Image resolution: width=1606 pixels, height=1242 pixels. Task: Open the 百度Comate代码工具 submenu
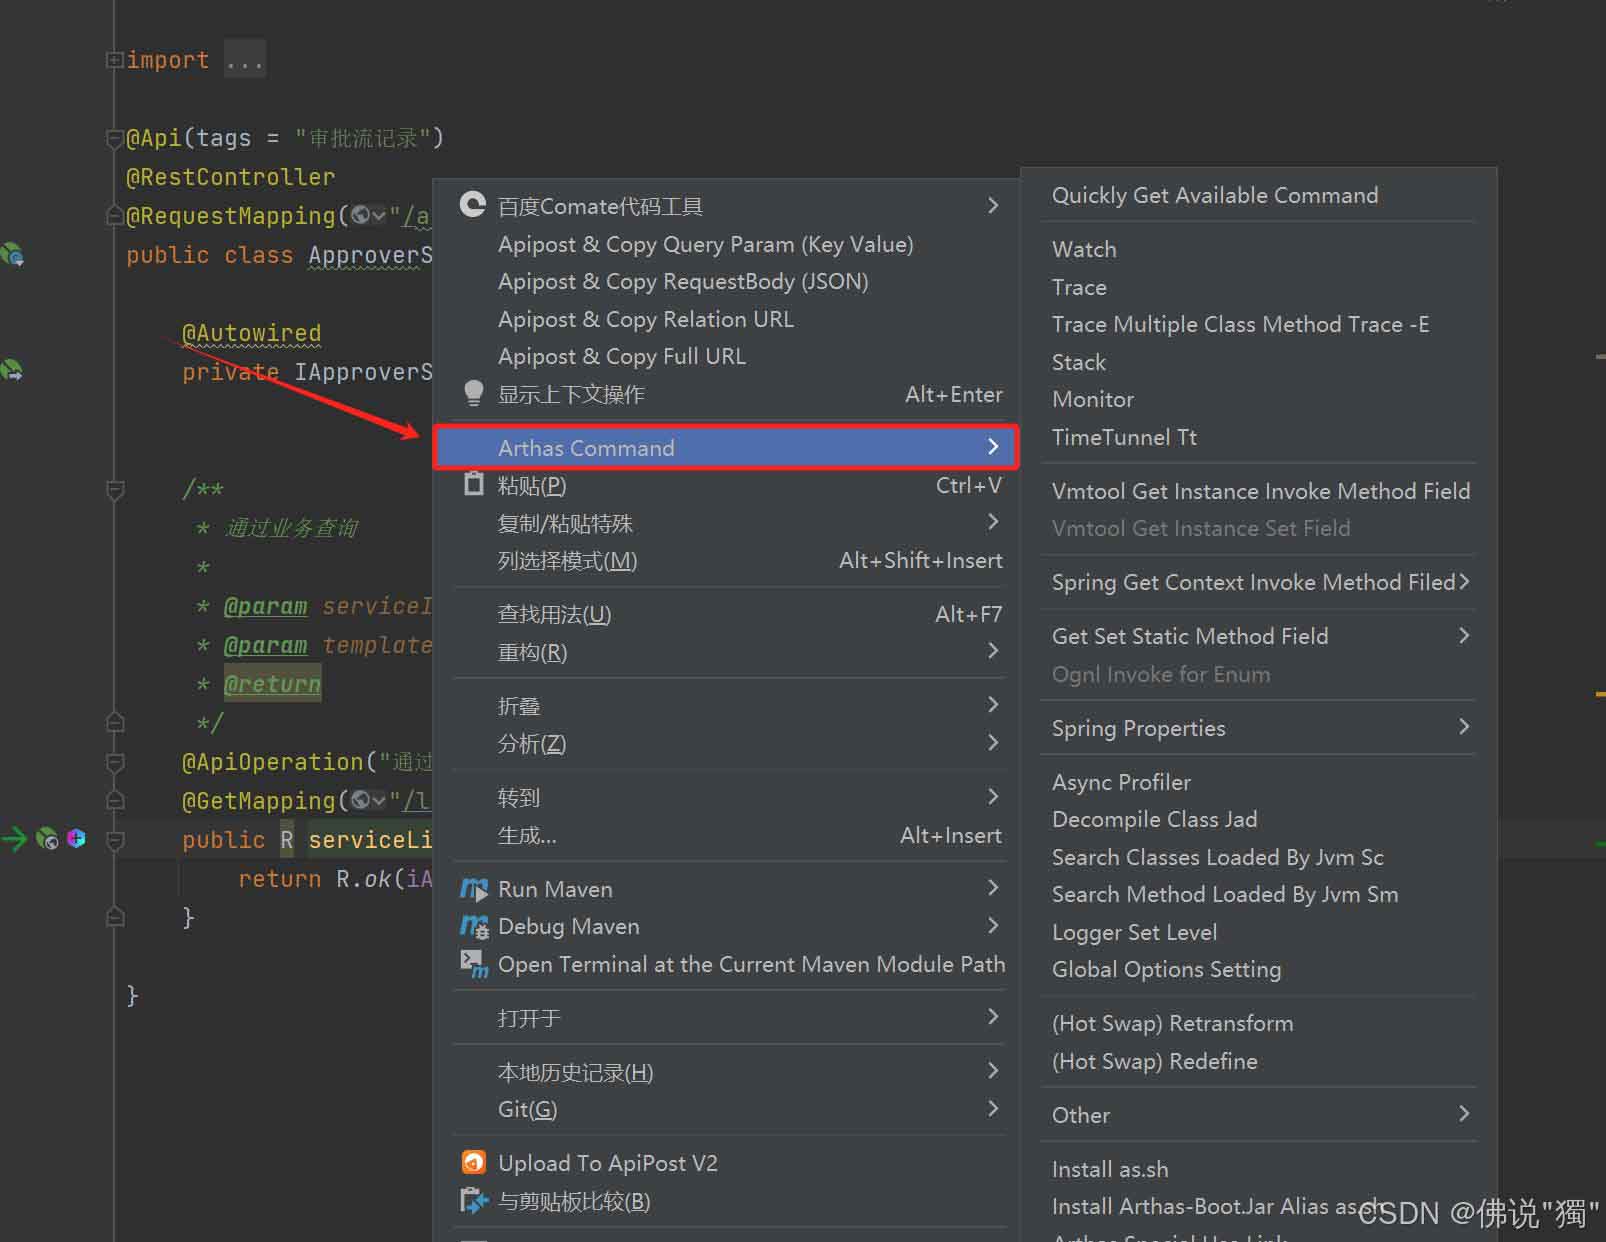[726, 206]
